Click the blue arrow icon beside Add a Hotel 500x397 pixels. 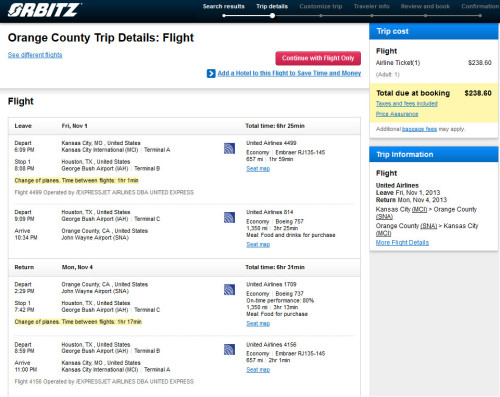(x=211, y=73)
